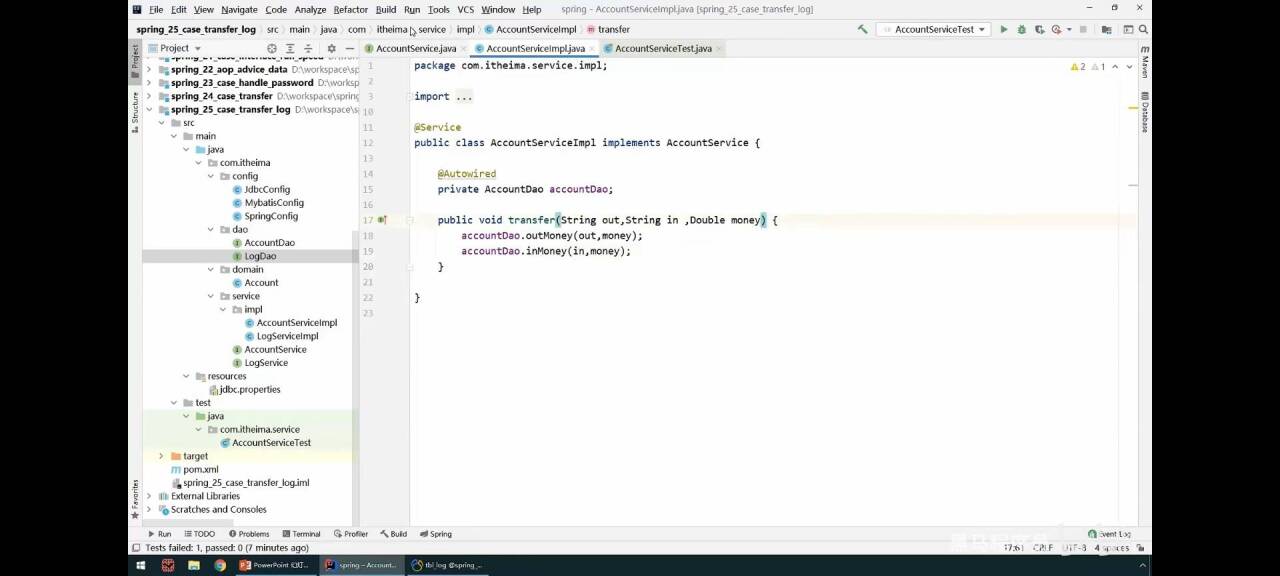Screen dimensions: 1280x576
Task: Open the Terminal tool window
Action: 301,534
